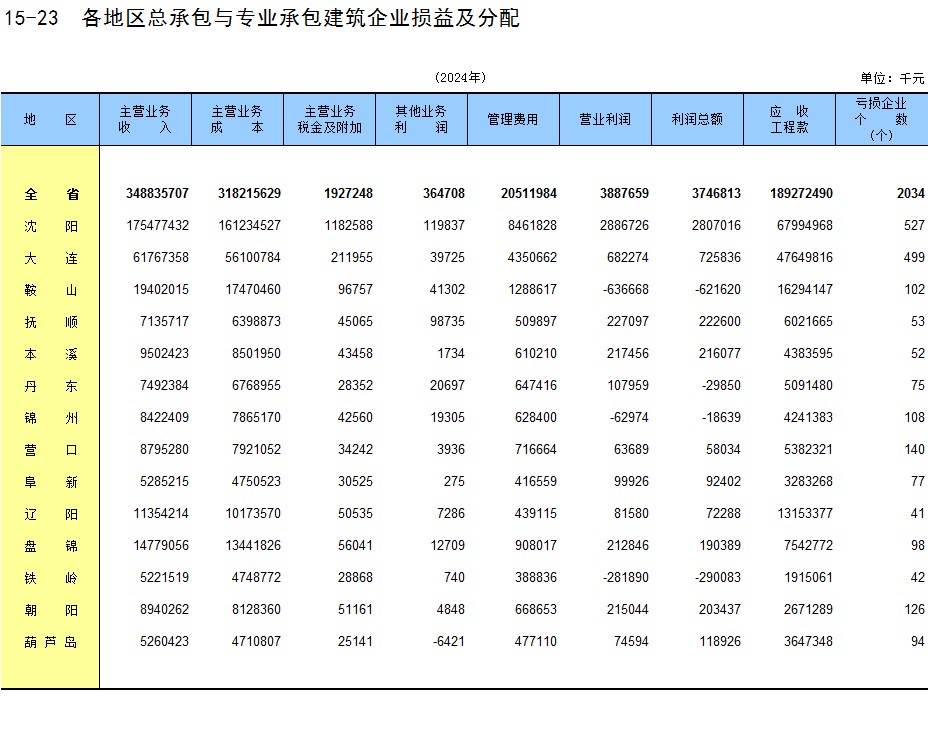
Task: Click the 主营业务收入 column header
Action: 145,119
